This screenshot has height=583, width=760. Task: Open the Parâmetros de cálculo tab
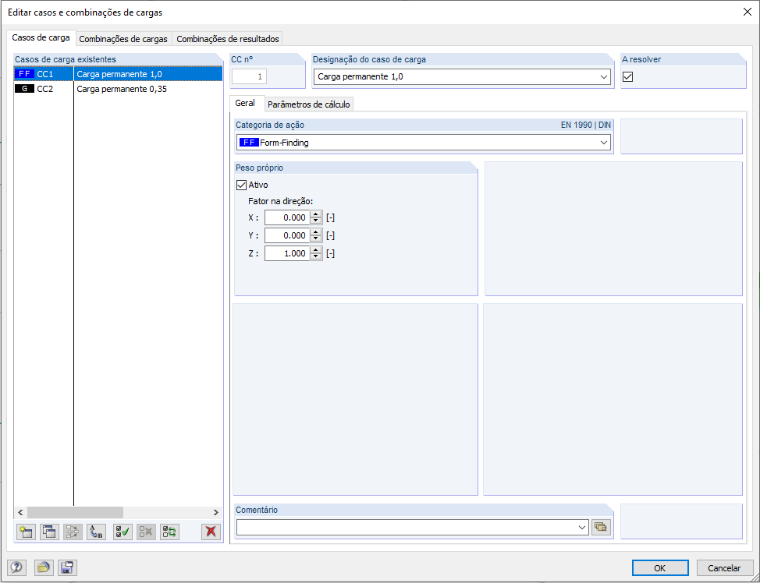(309, 104)
